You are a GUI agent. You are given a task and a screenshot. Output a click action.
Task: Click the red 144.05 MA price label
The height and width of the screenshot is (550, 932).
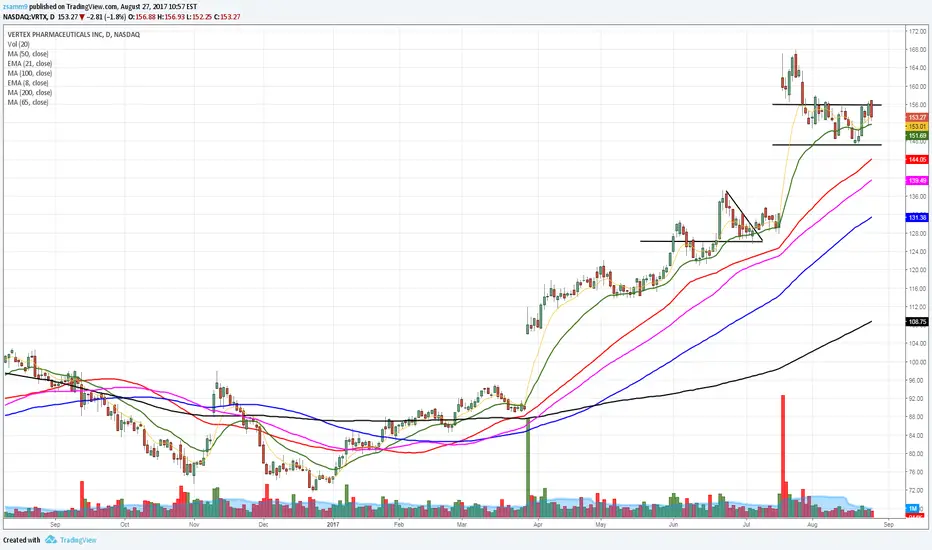pyautogui.click(x=917, y=159)
